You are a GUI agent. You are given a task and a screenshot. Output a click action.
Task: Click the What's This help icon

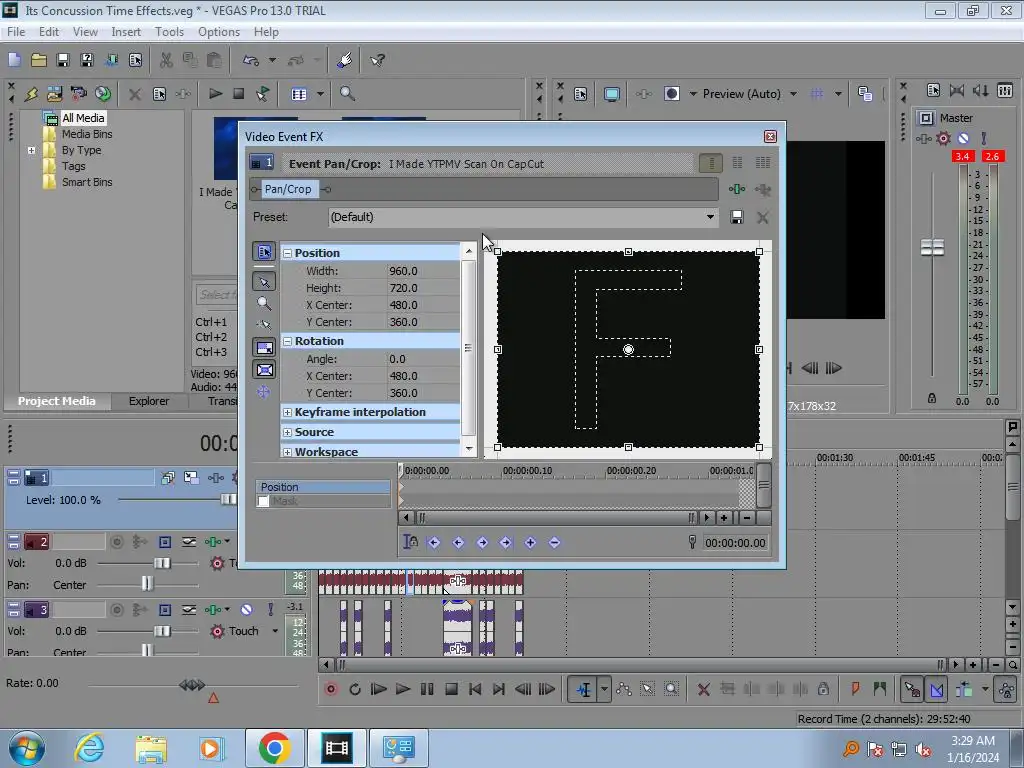pos(377,60)
